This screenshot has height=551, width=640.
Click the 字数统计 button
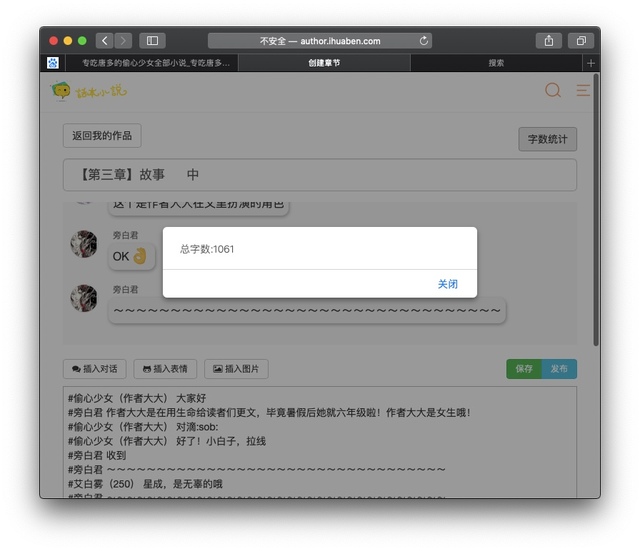coord(547,140)
